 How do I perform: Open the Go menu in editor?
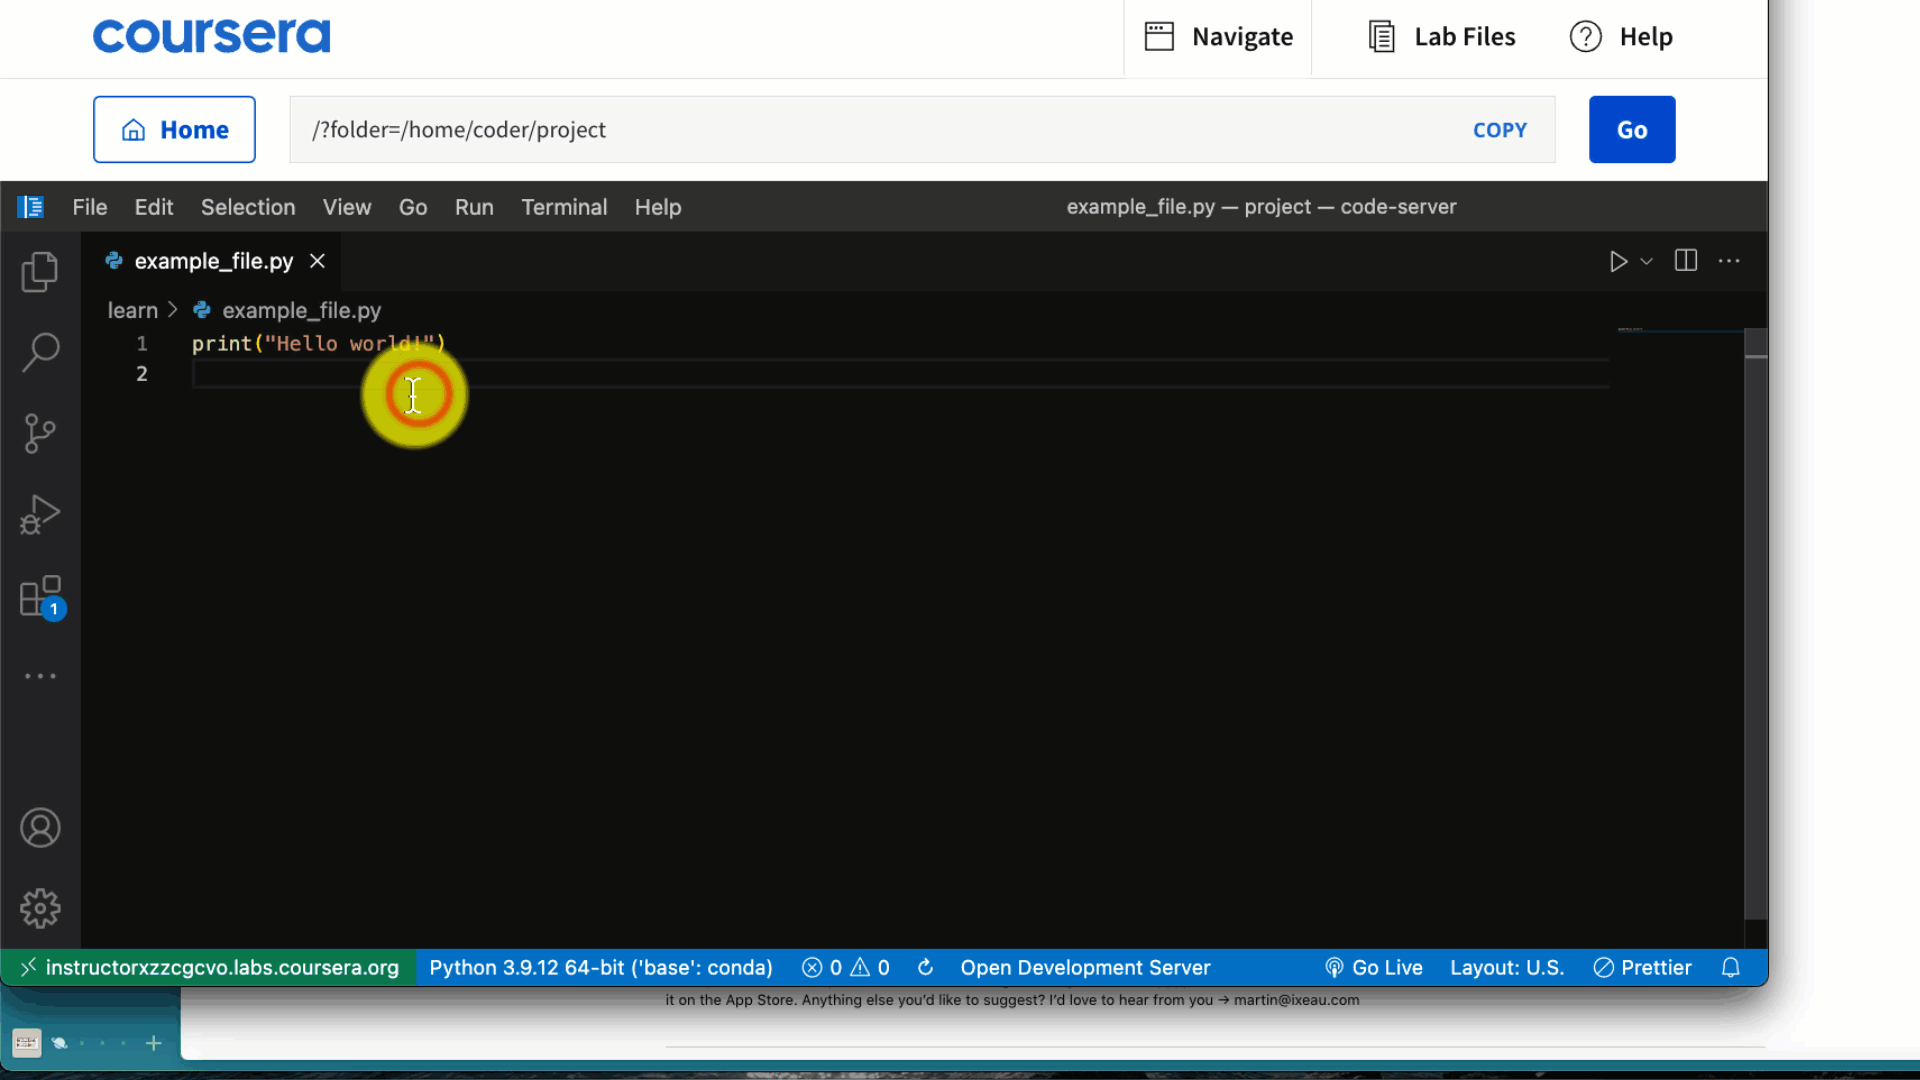tap(413, 207)
